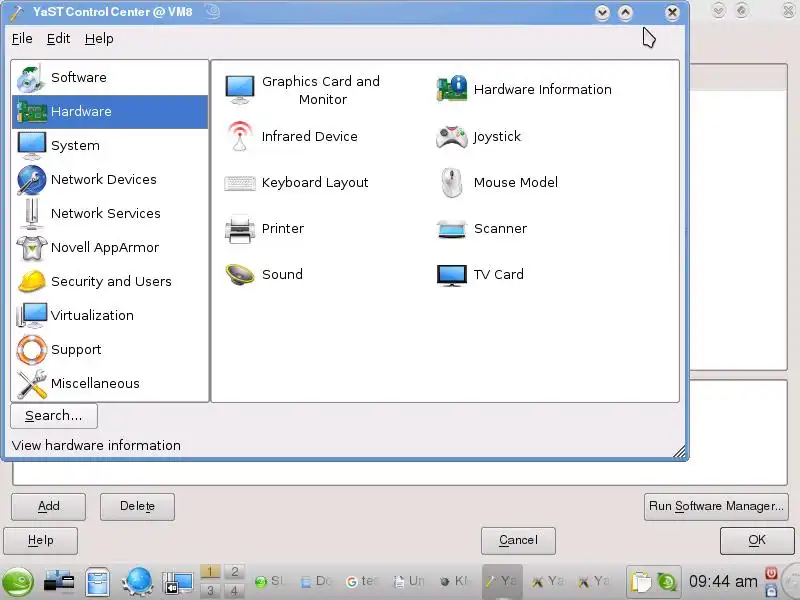Launch TV Card module icon
Screen dimensions: 800x600
coord(452,276)
